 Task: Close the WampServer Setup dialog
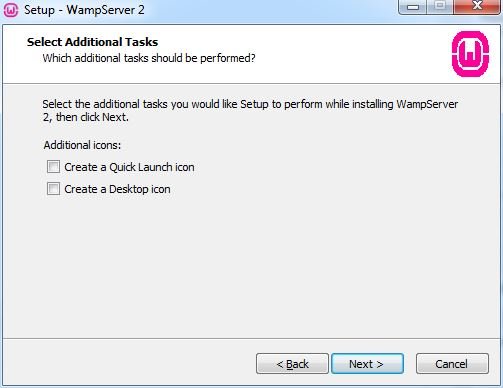[x=477, y=7]
